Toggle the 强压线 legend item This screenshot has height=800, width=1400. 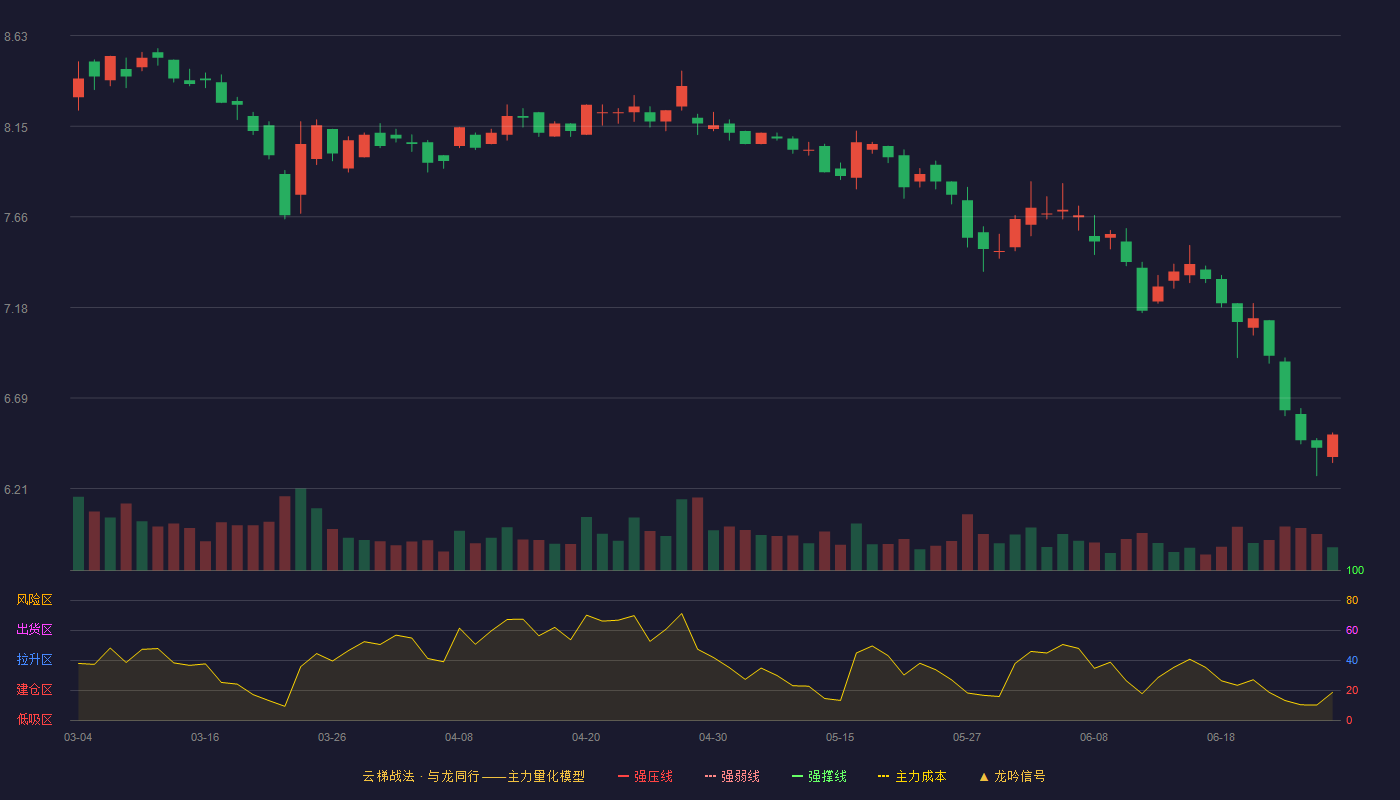[645, 776]
